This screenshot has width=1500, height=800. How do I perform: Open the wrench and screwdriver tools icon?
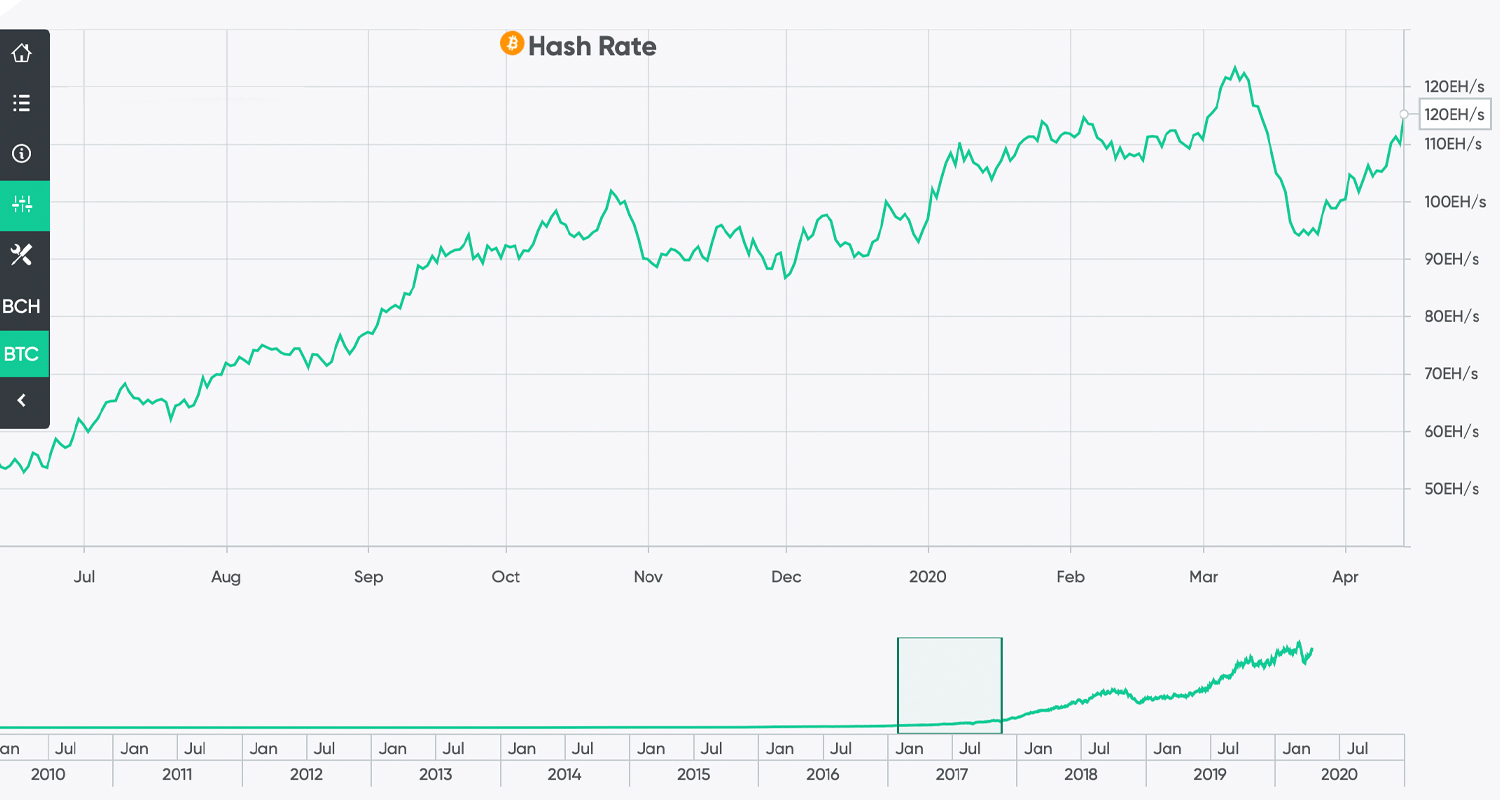(22, 255)
